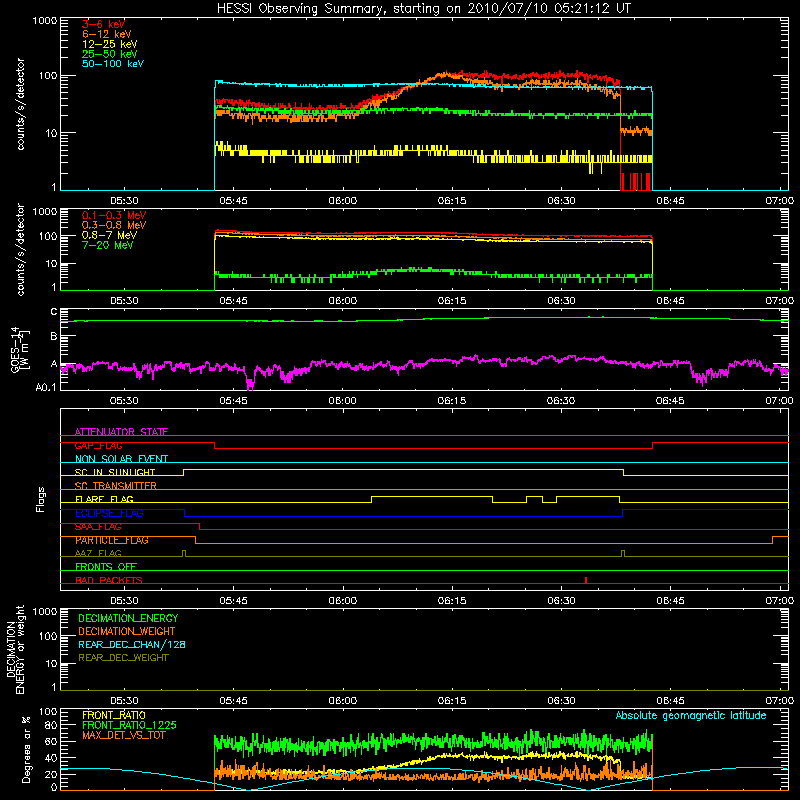This screenshot has width=800, height=800.
Task: Click the 12-25 keV legend label
Action: click(110, 44)
